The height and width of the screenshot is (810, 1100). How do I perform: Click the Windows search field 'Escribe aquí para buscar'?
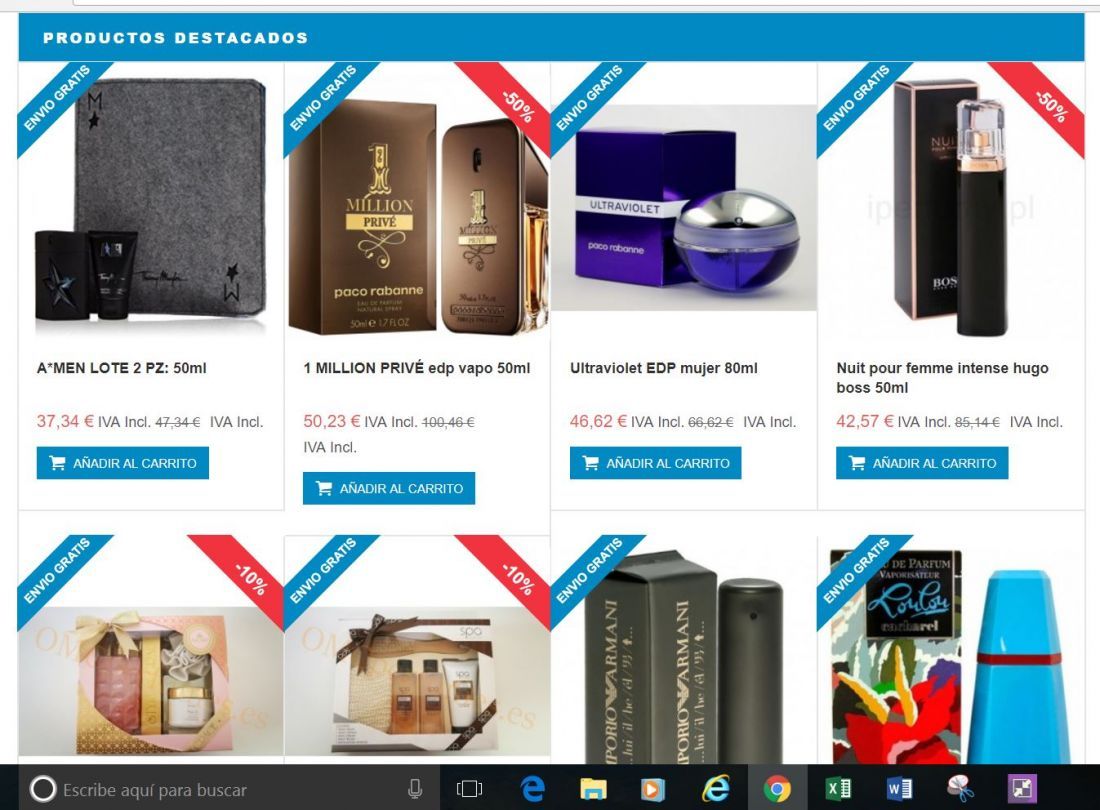click(228, 789)
